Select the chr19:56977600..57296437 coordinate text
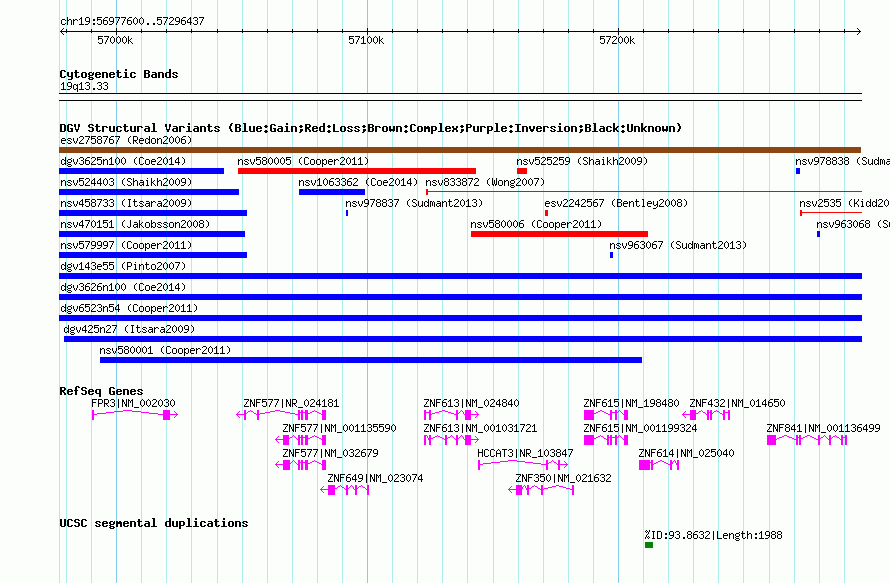Screen dimensions: 890x583 coord(132,21)
